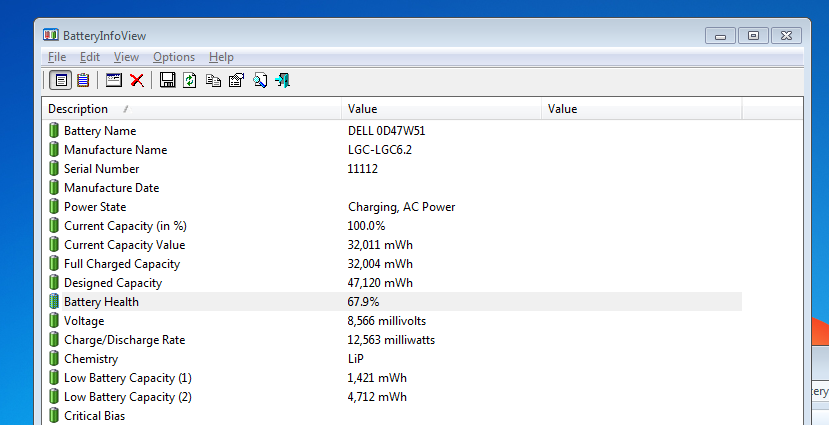The height and width of the screenshot is (425, 829).
Task: Open Properties via the toolbar properties icon
Action: pos(236,80)
